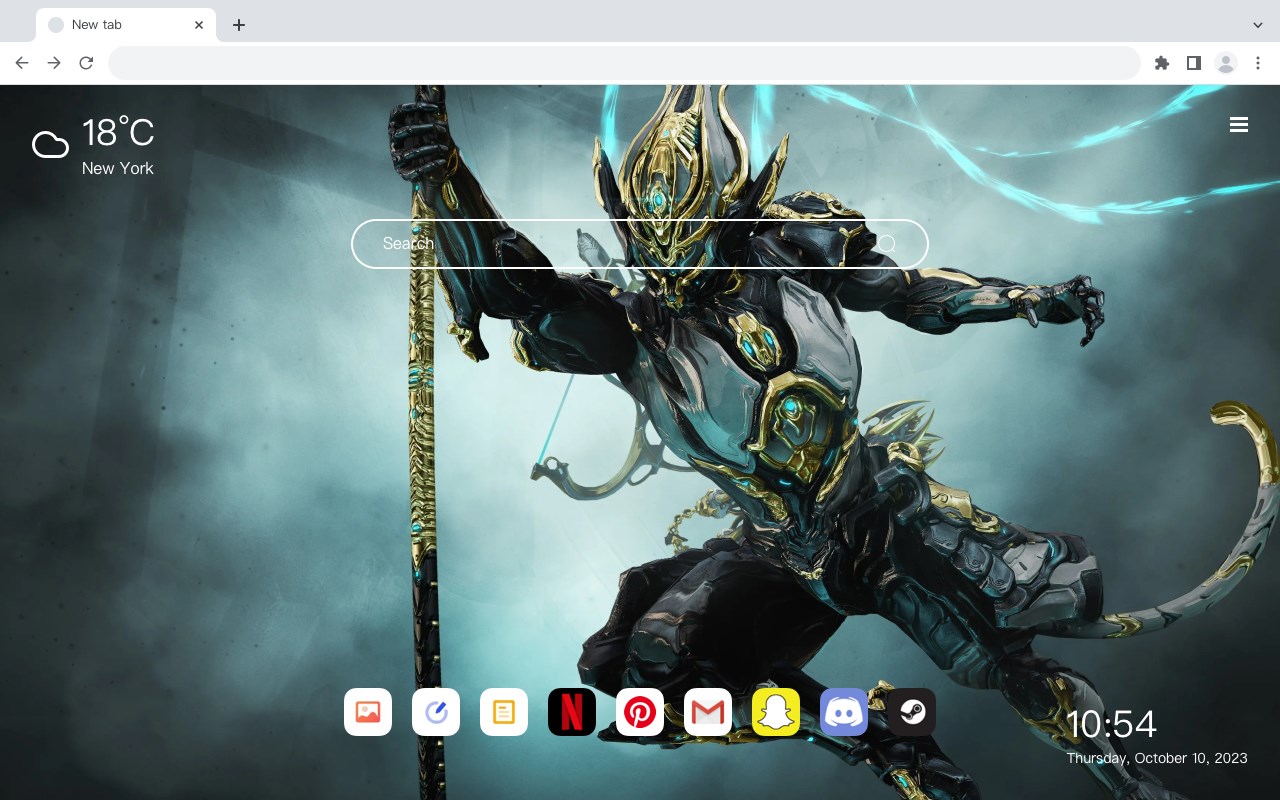Click the New York location label
Screen dimensions: 1280x800
[x=118, y=168]
